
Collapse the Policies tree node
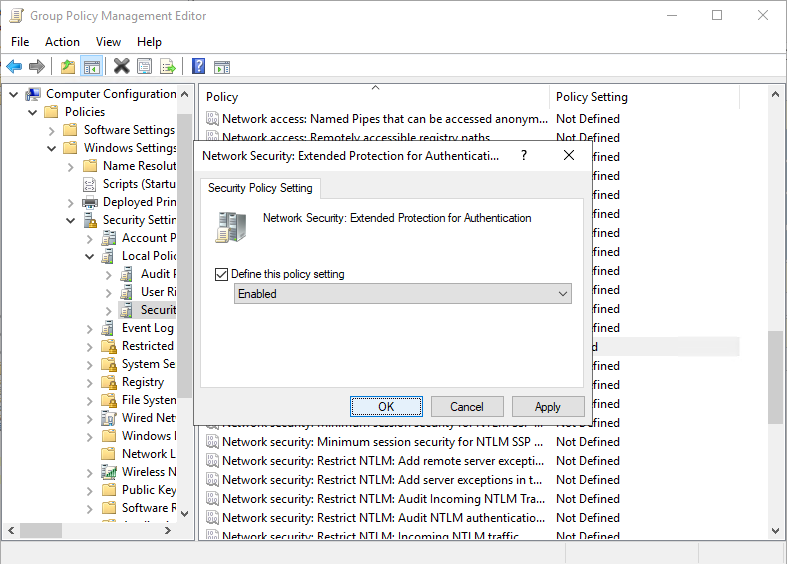(x=33, y=112)
